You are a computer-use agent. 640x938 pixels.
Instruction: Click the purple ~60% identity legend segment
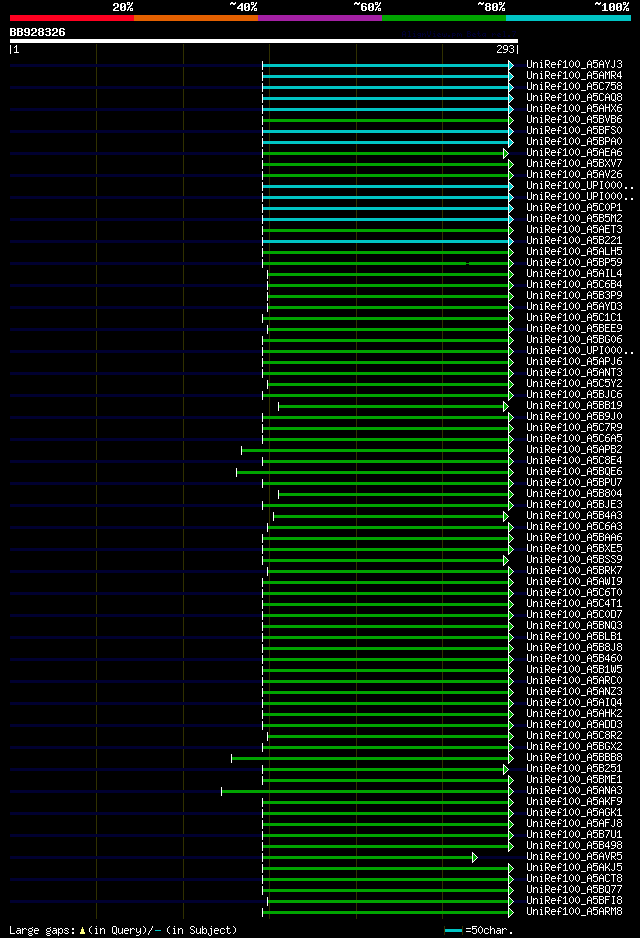coord(320,18)
